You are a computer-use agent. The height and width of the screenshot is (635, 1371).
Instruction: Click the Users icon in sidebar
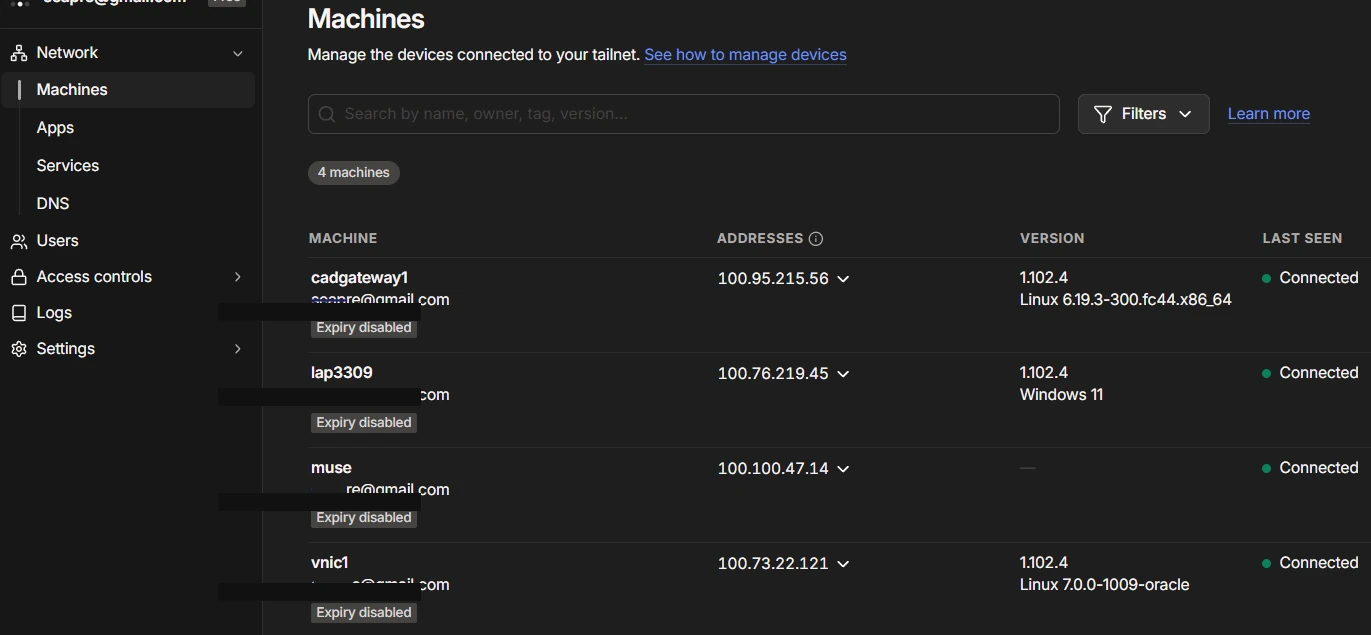coord(18,241)
